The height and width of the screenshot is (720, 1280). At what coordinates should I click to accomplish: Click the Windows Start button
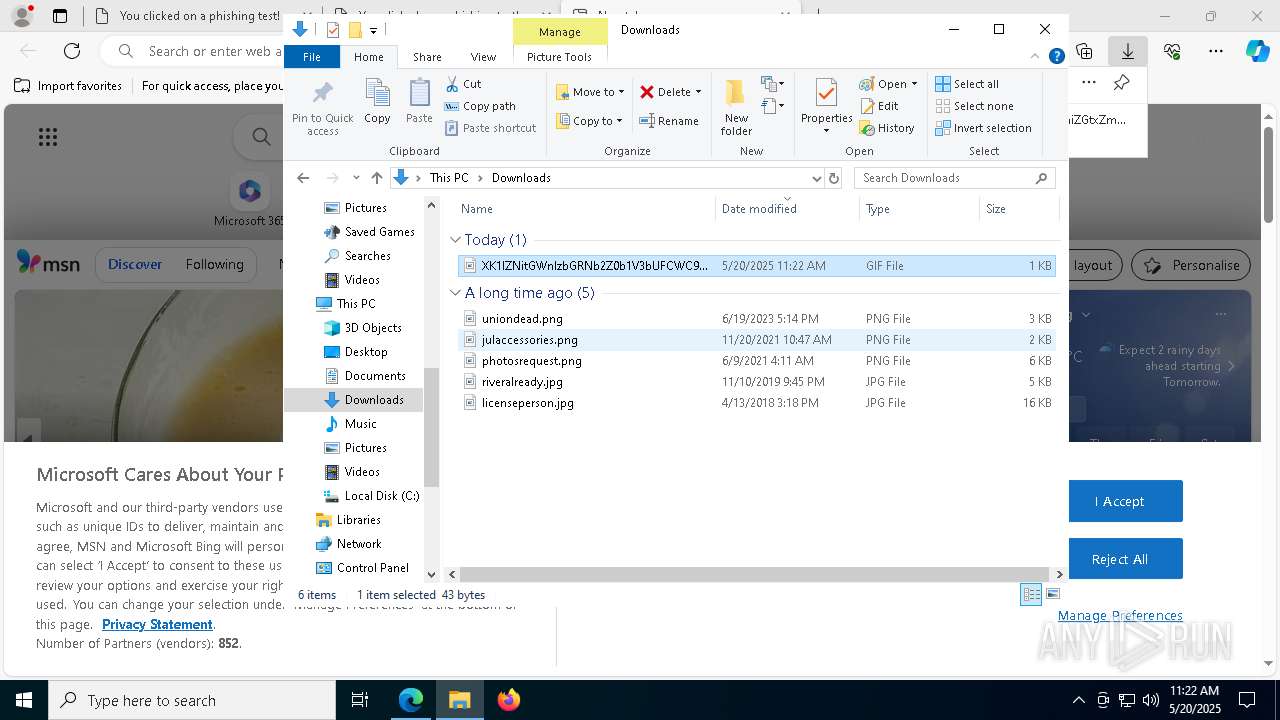pyautogui.click(x=24, y=700)
